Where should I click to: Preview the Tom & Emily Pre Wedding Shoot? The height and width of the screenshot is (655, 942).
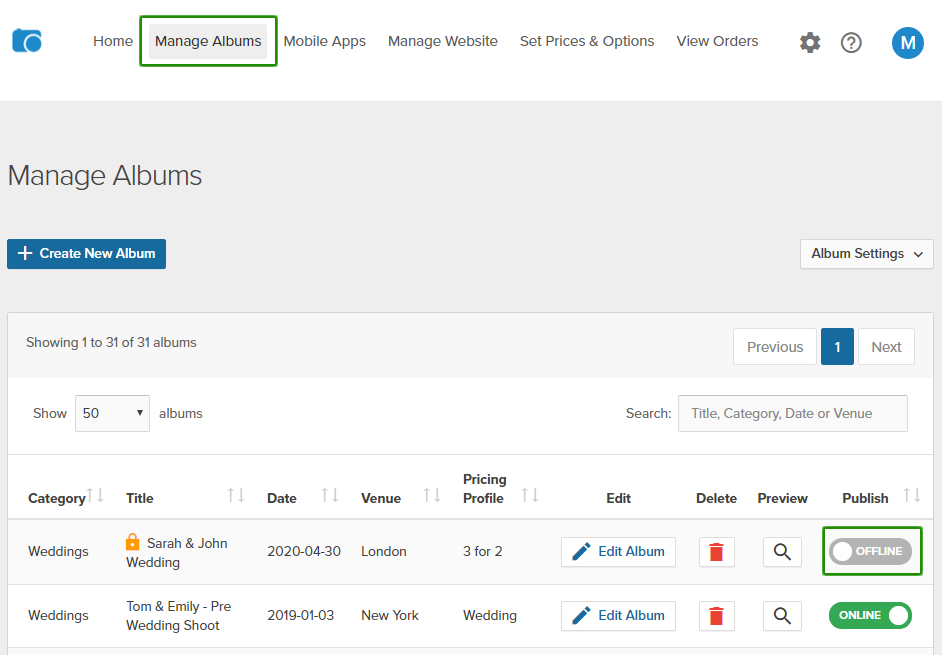coord(782,616)
